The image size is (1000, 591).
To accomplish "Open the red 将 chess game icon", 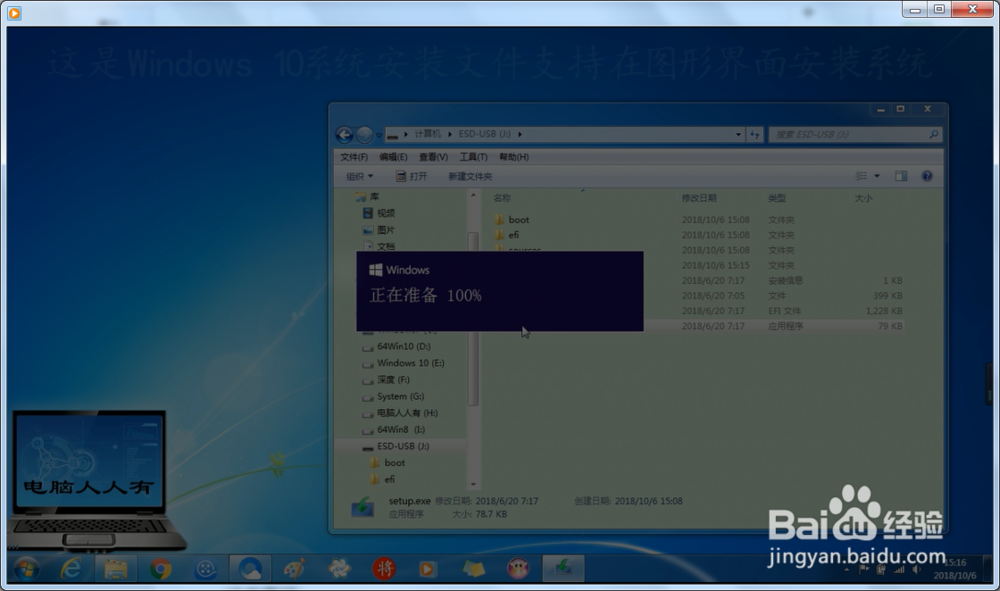I will coord(384,569).
